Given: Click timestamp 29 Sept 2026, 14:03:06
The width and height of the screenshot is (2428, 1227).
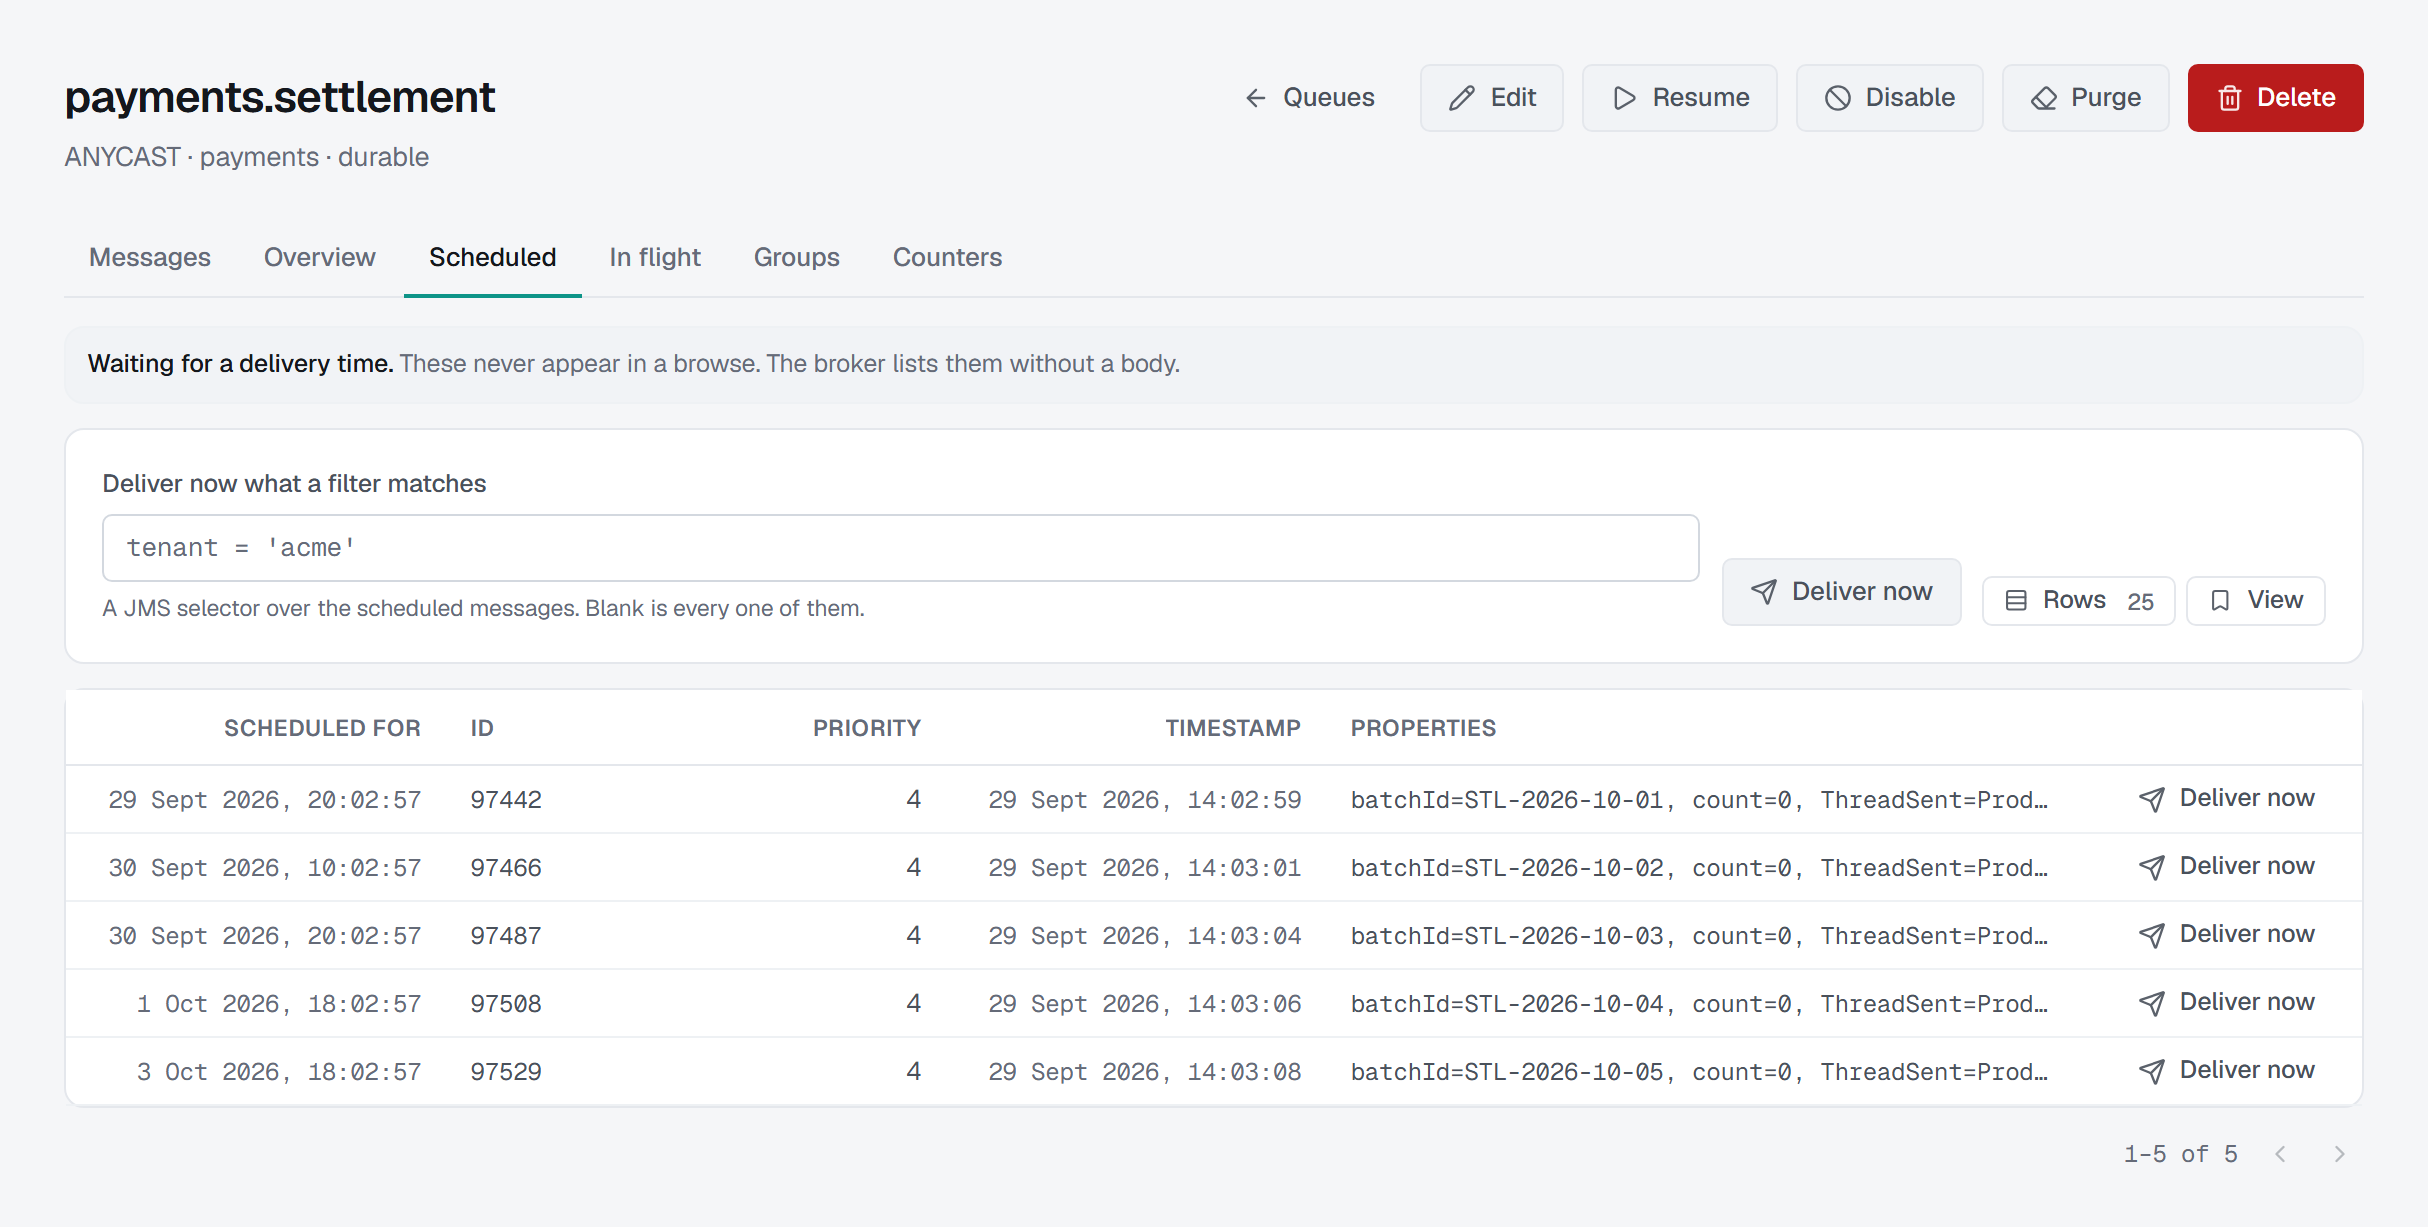Looking at the screenshot, I should click(1145, 1004).
